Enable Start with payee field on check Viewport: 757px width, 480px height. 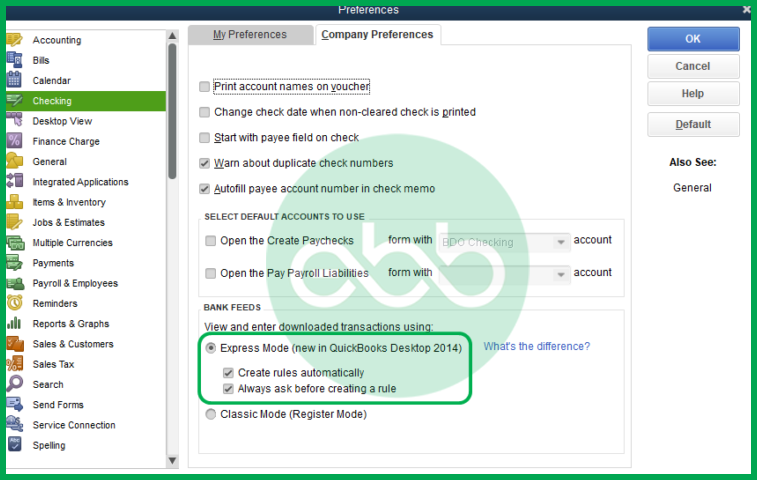click(204, 138)
